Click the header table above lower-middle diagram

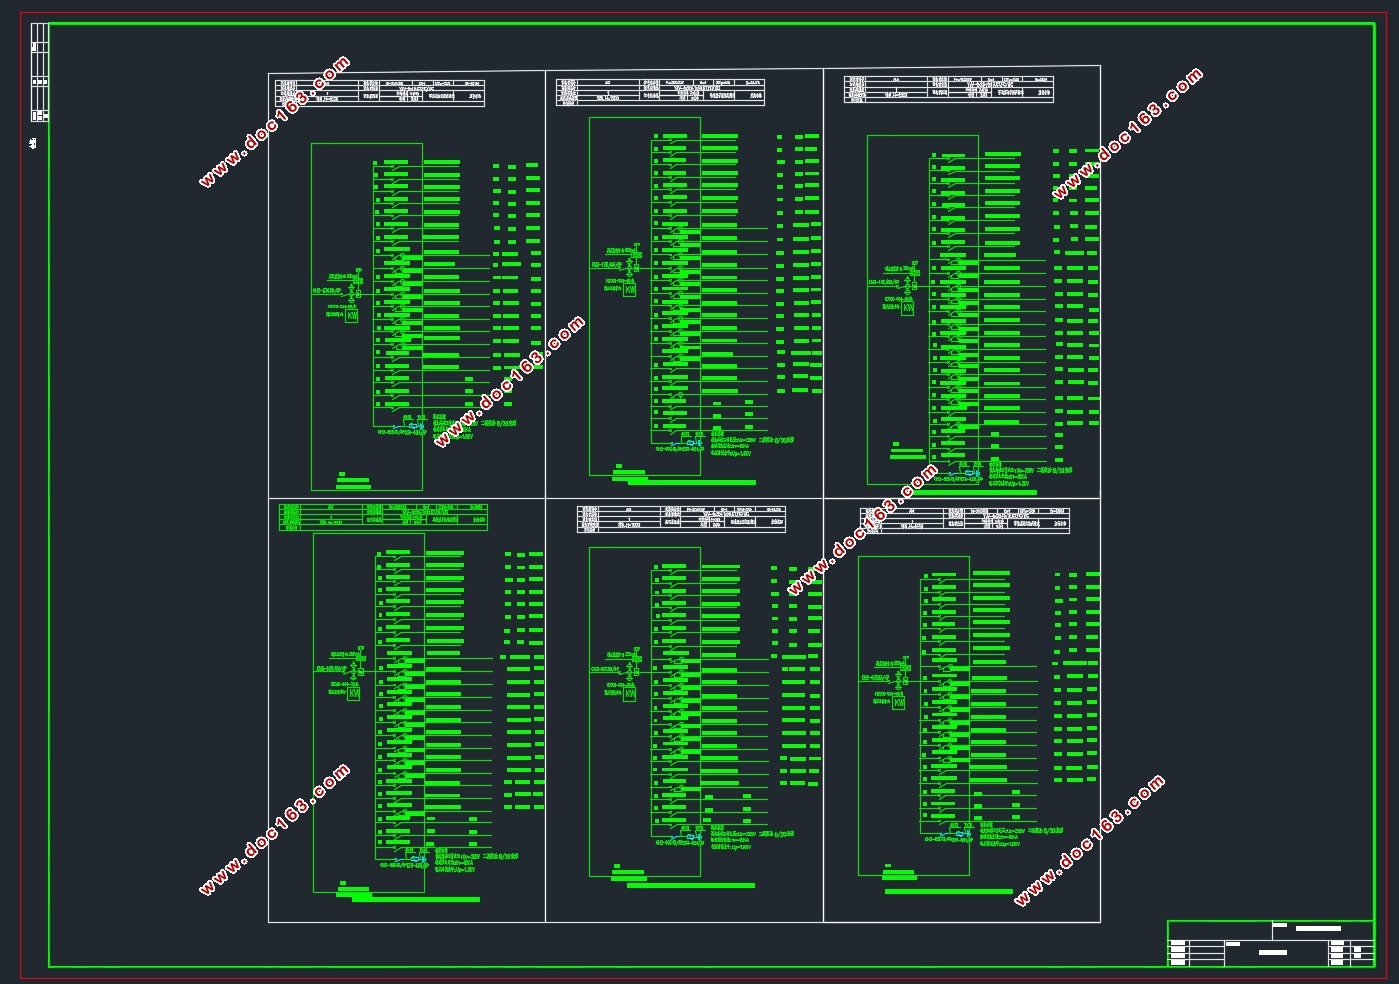[x=681, y=518]
